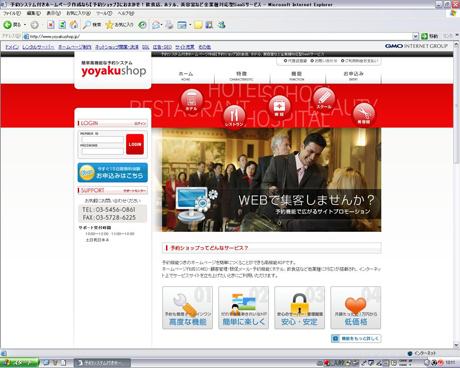Select the restaurant fork and knife icon
Image resolution: width=460 pixels, height=368 pixels.
tap(234, 116)
